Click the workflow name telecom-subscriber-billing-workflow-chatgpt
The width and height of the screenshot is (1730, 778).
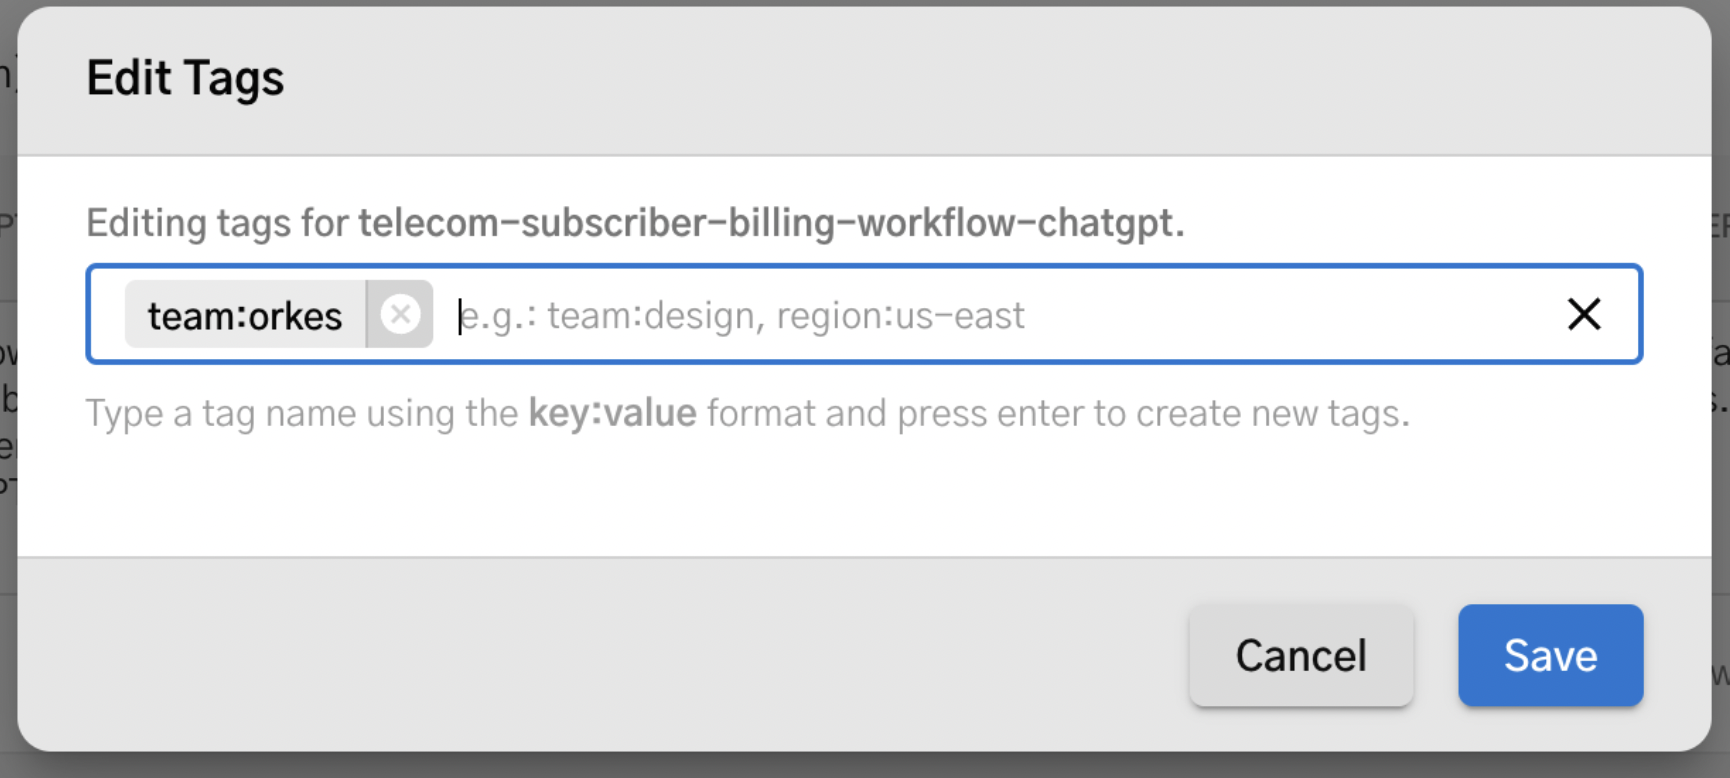770,223
